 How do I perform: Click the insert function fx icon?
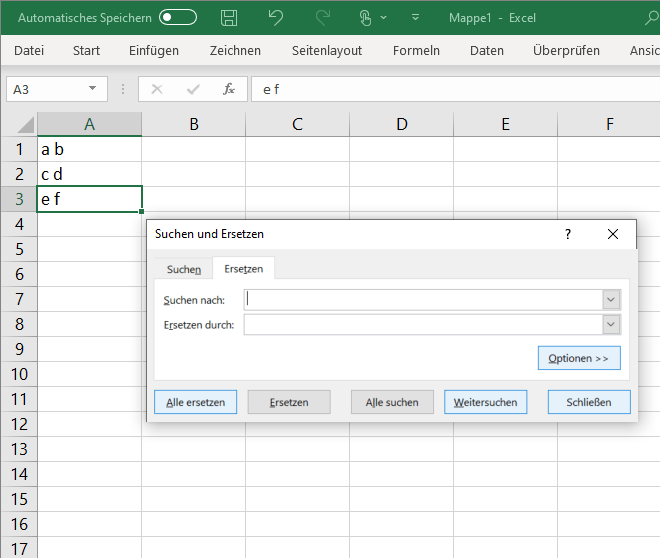click(229, 89)
